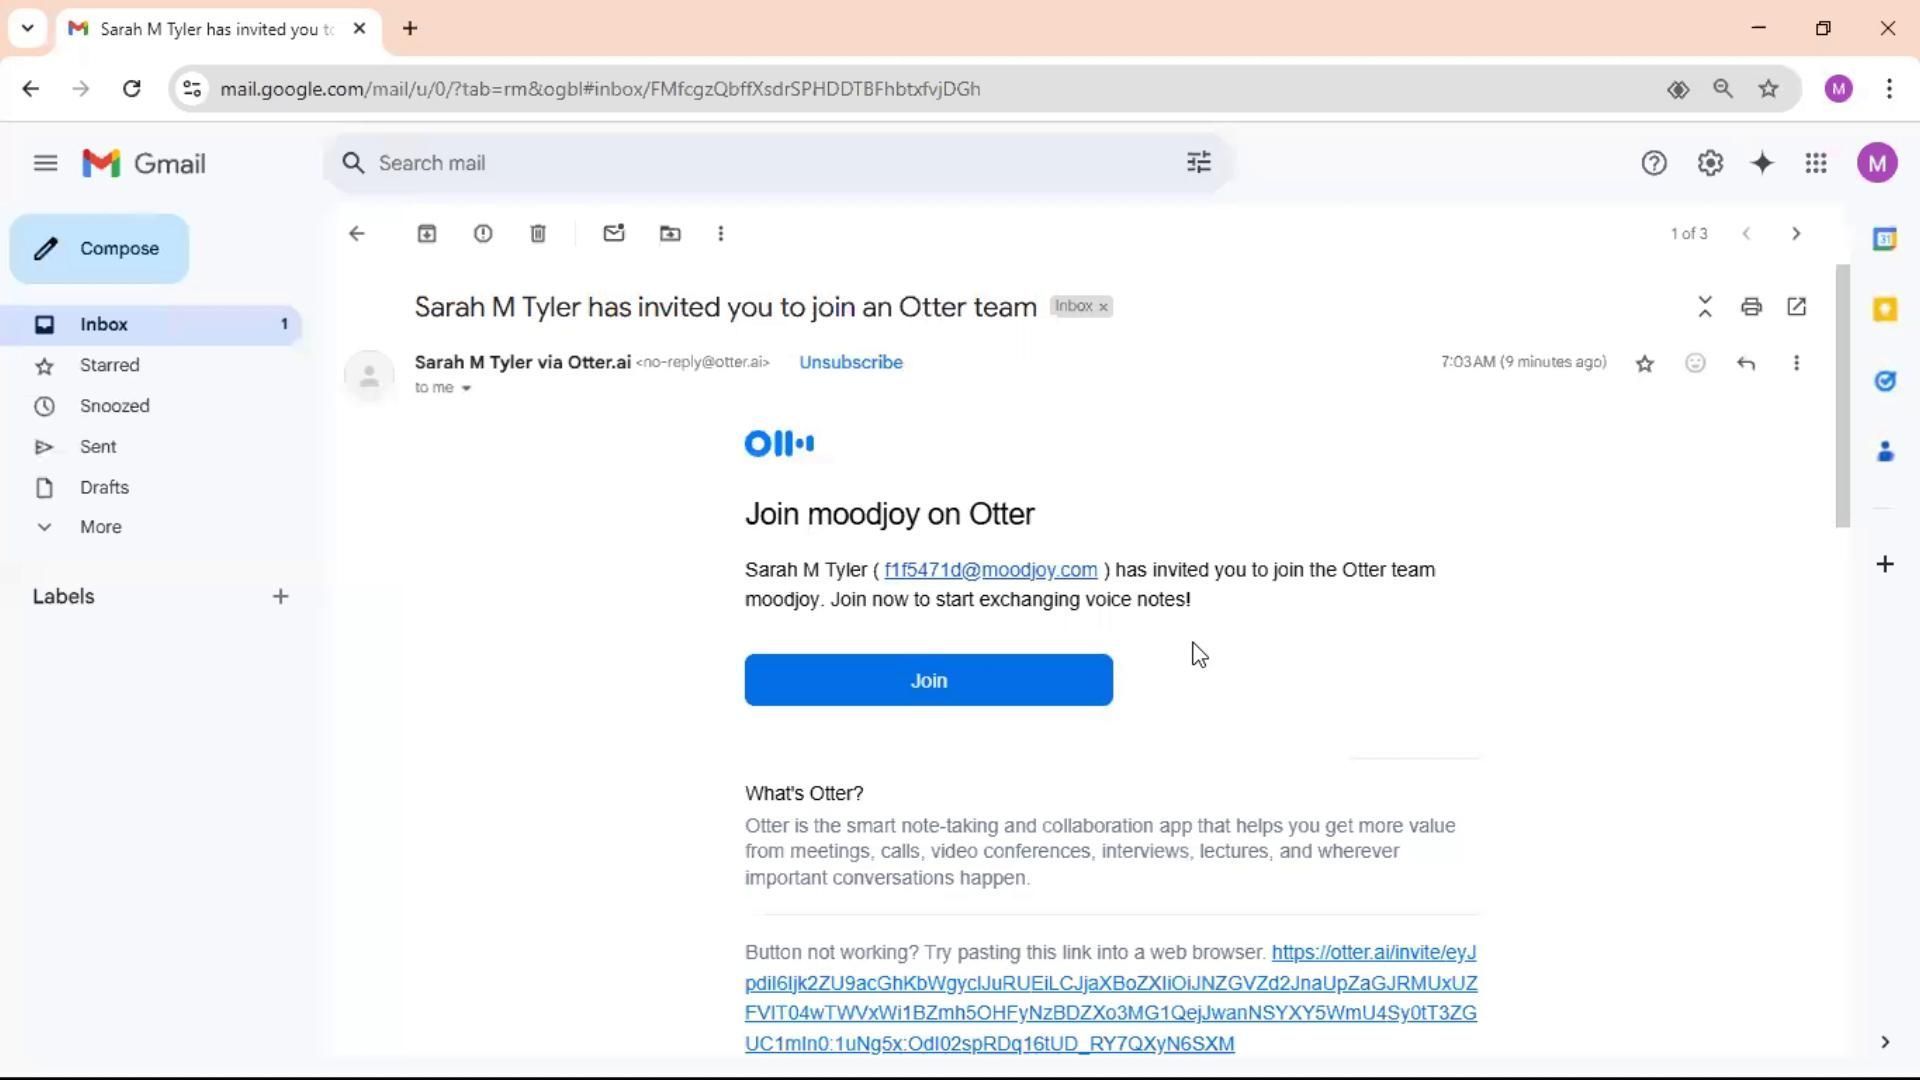Remove the Inbox label from this email

click(1104, 307)
